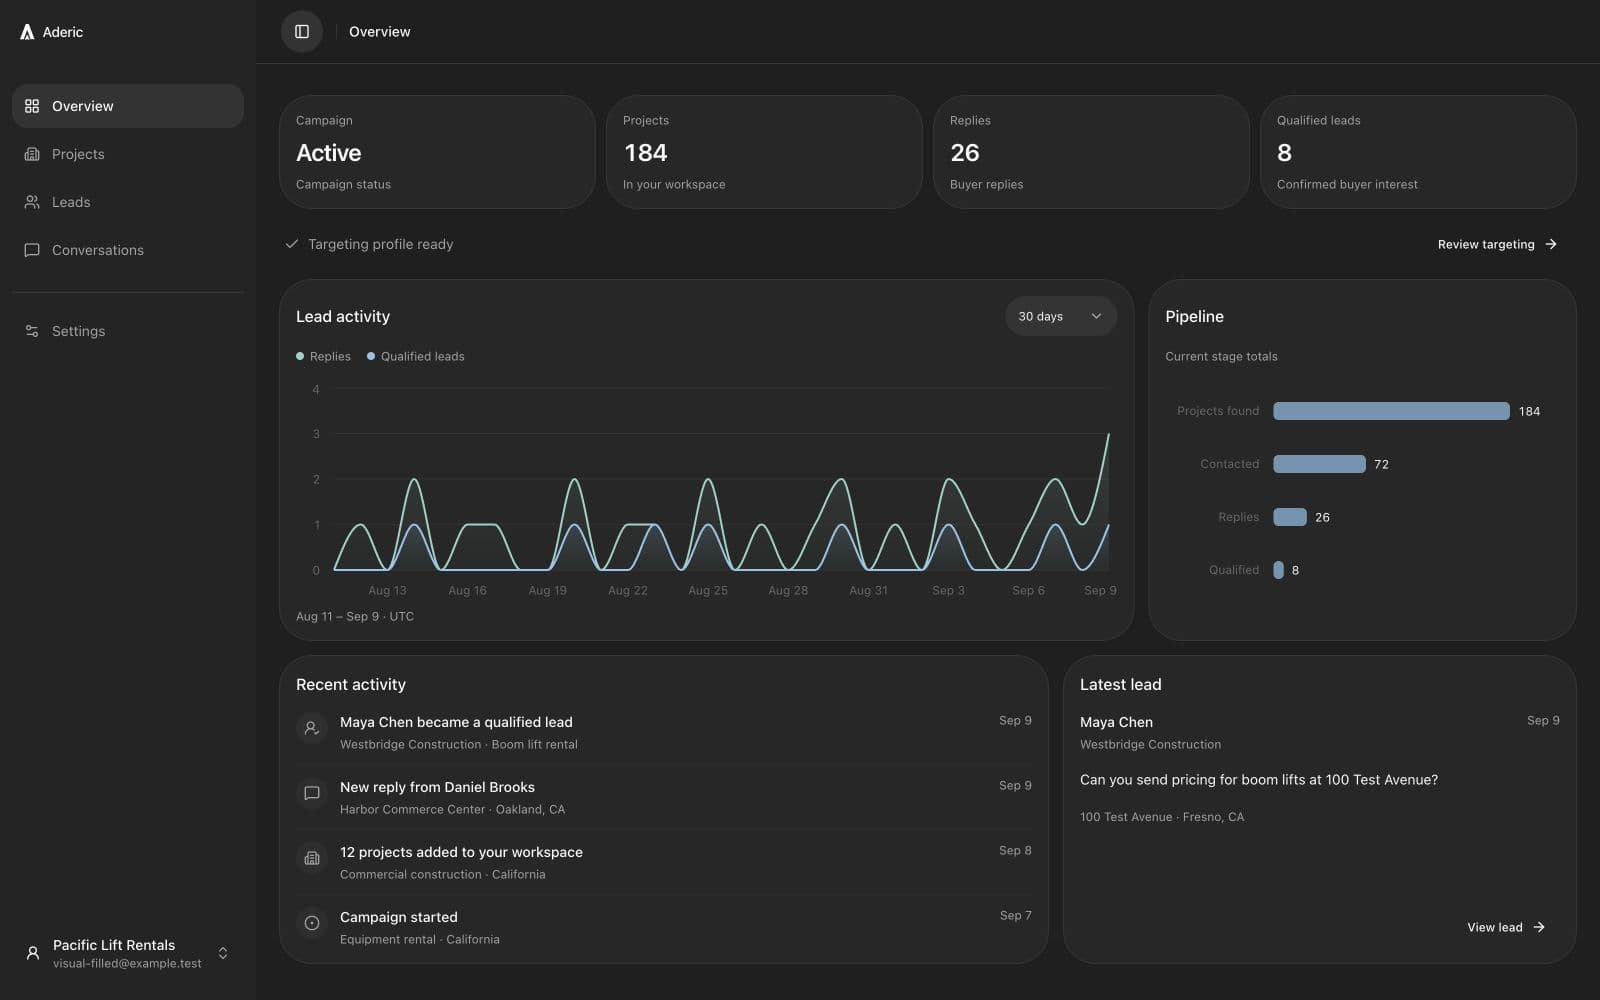Click the message icon on Daniel Brooks reply

click(x=312, y=793)
